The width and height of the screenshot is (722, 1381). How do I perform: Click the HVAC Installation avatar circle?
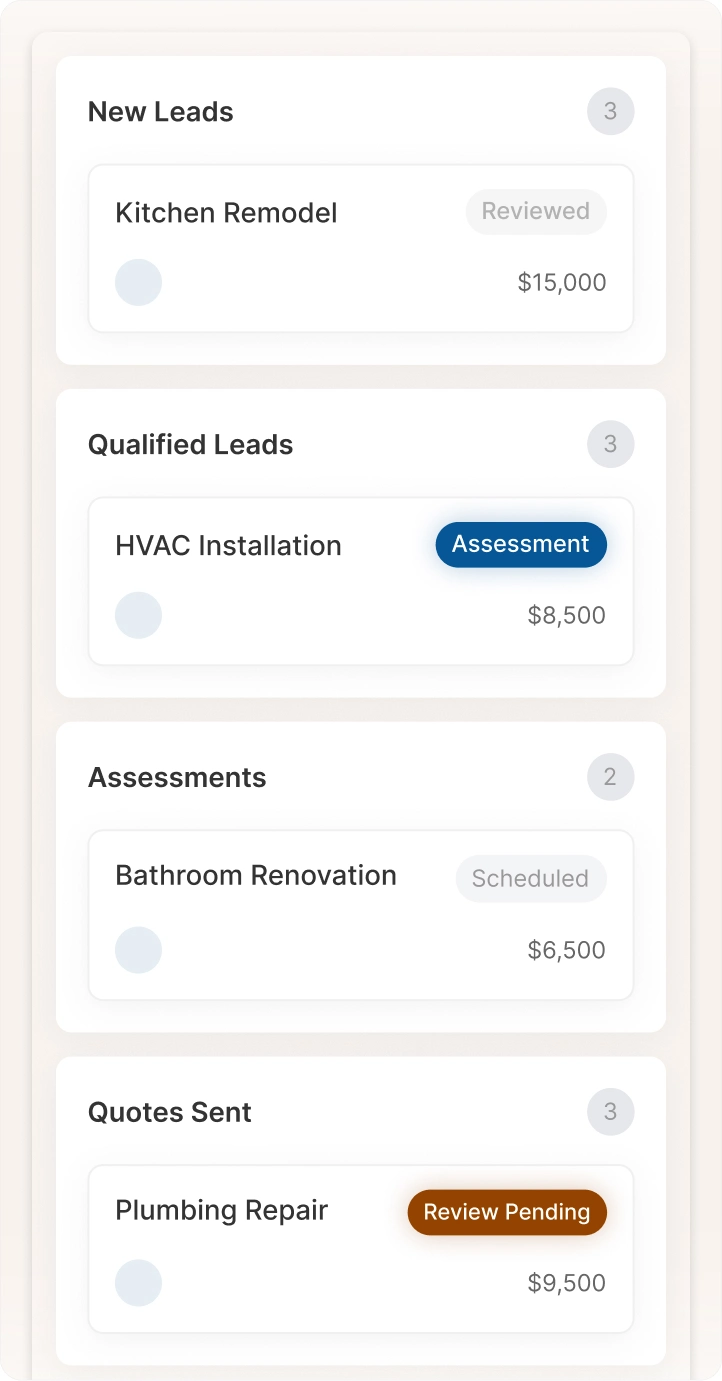point(138,615)
